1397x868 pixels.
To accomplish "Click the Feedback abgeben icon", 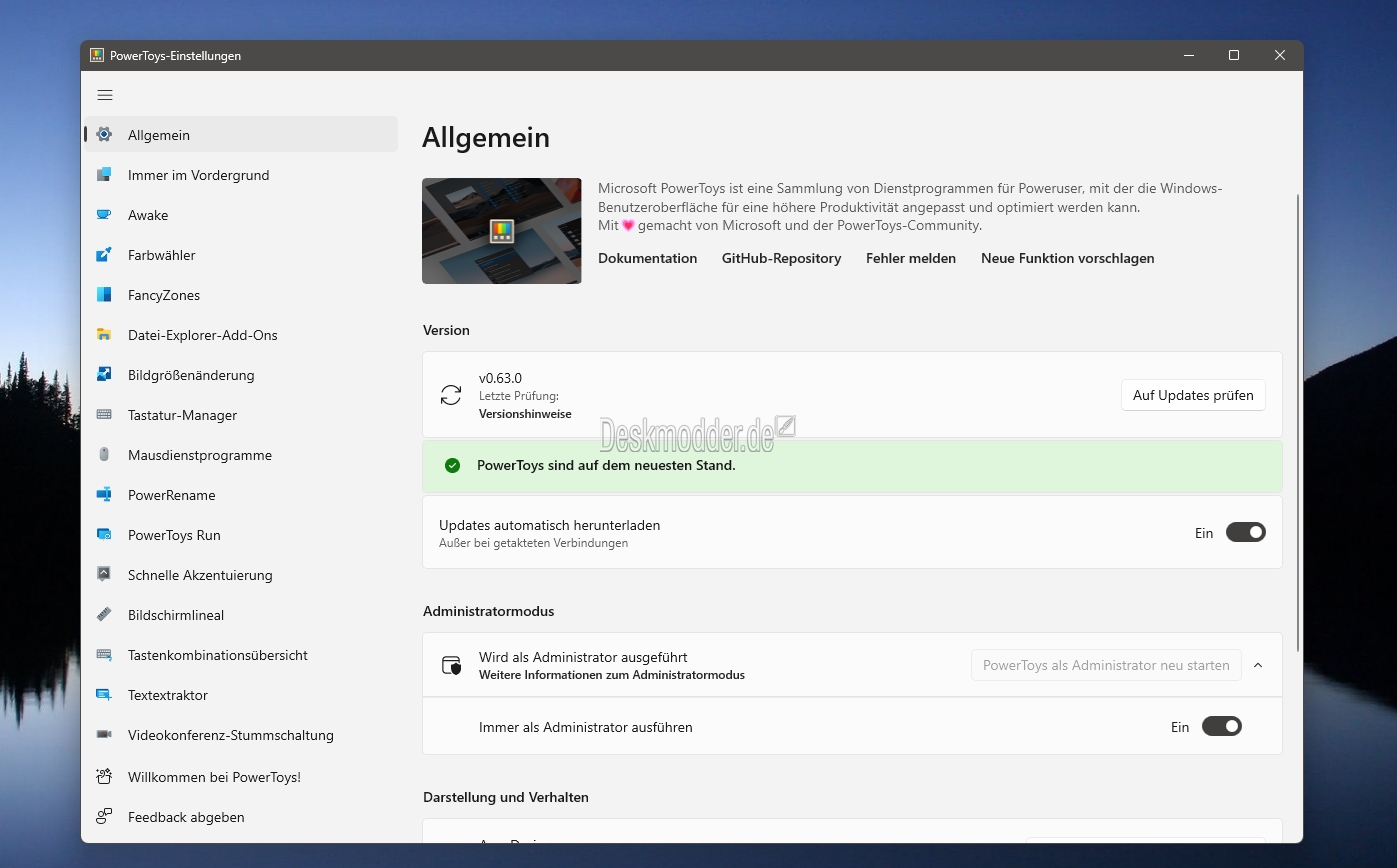I will click(x=104, y=817).
